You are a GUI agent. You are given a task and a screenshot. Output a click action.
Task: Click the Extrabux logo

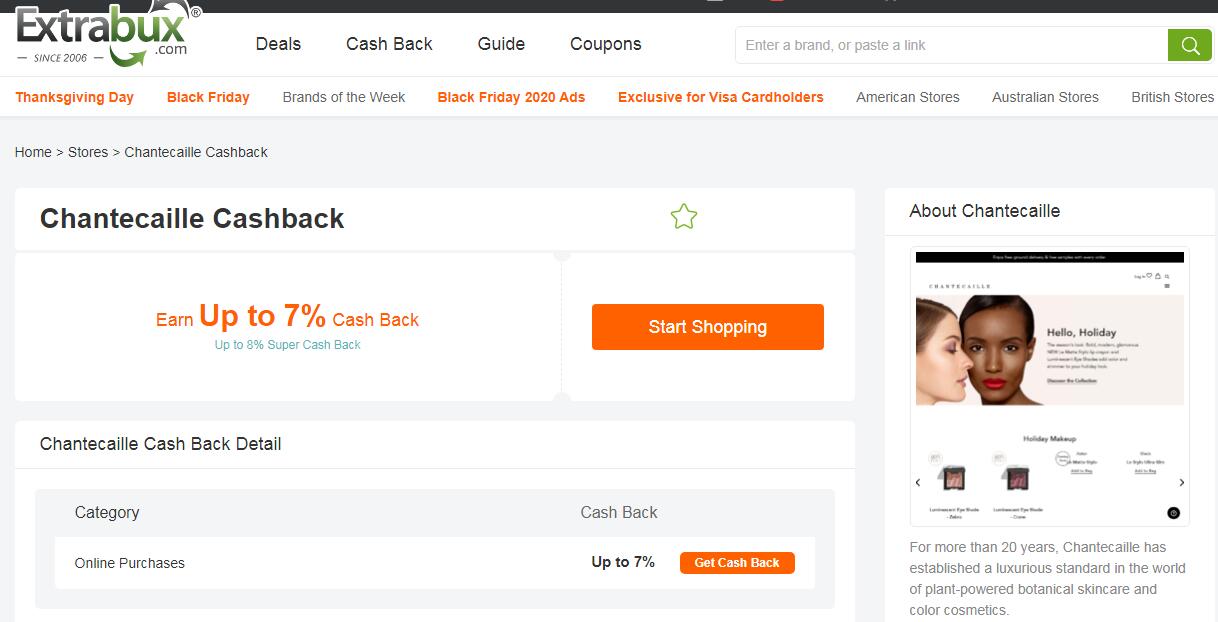(x=105, y=34)
